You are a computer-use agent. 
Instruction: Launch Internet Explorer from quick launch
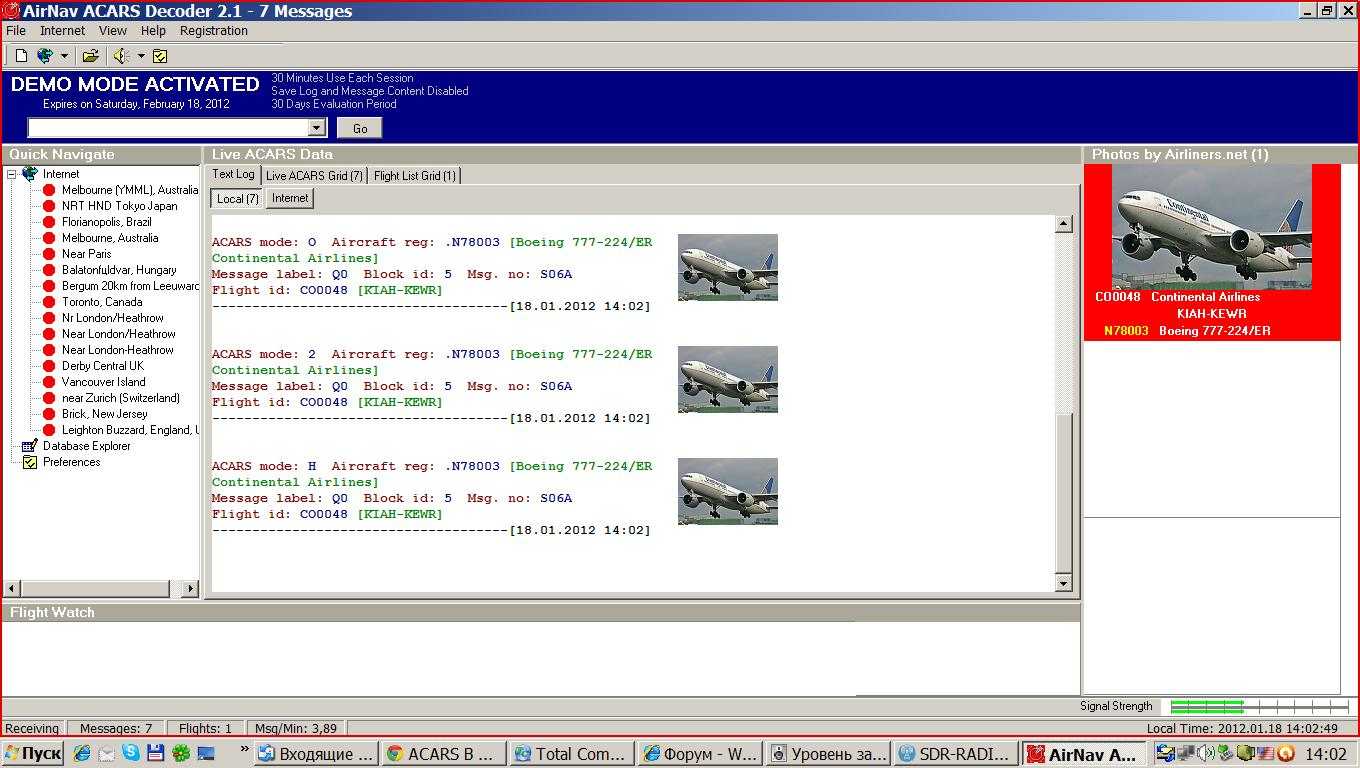(82, 753)
